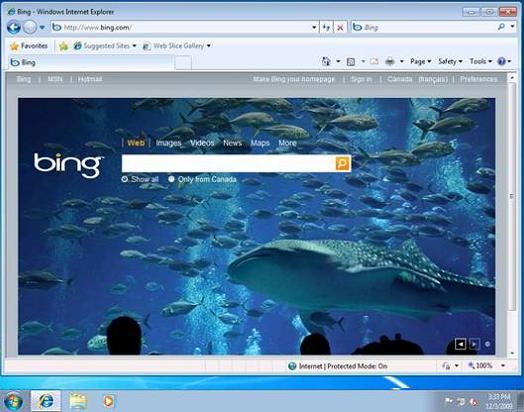Open the Page menu
524x412 pixels.
[420, 61]
